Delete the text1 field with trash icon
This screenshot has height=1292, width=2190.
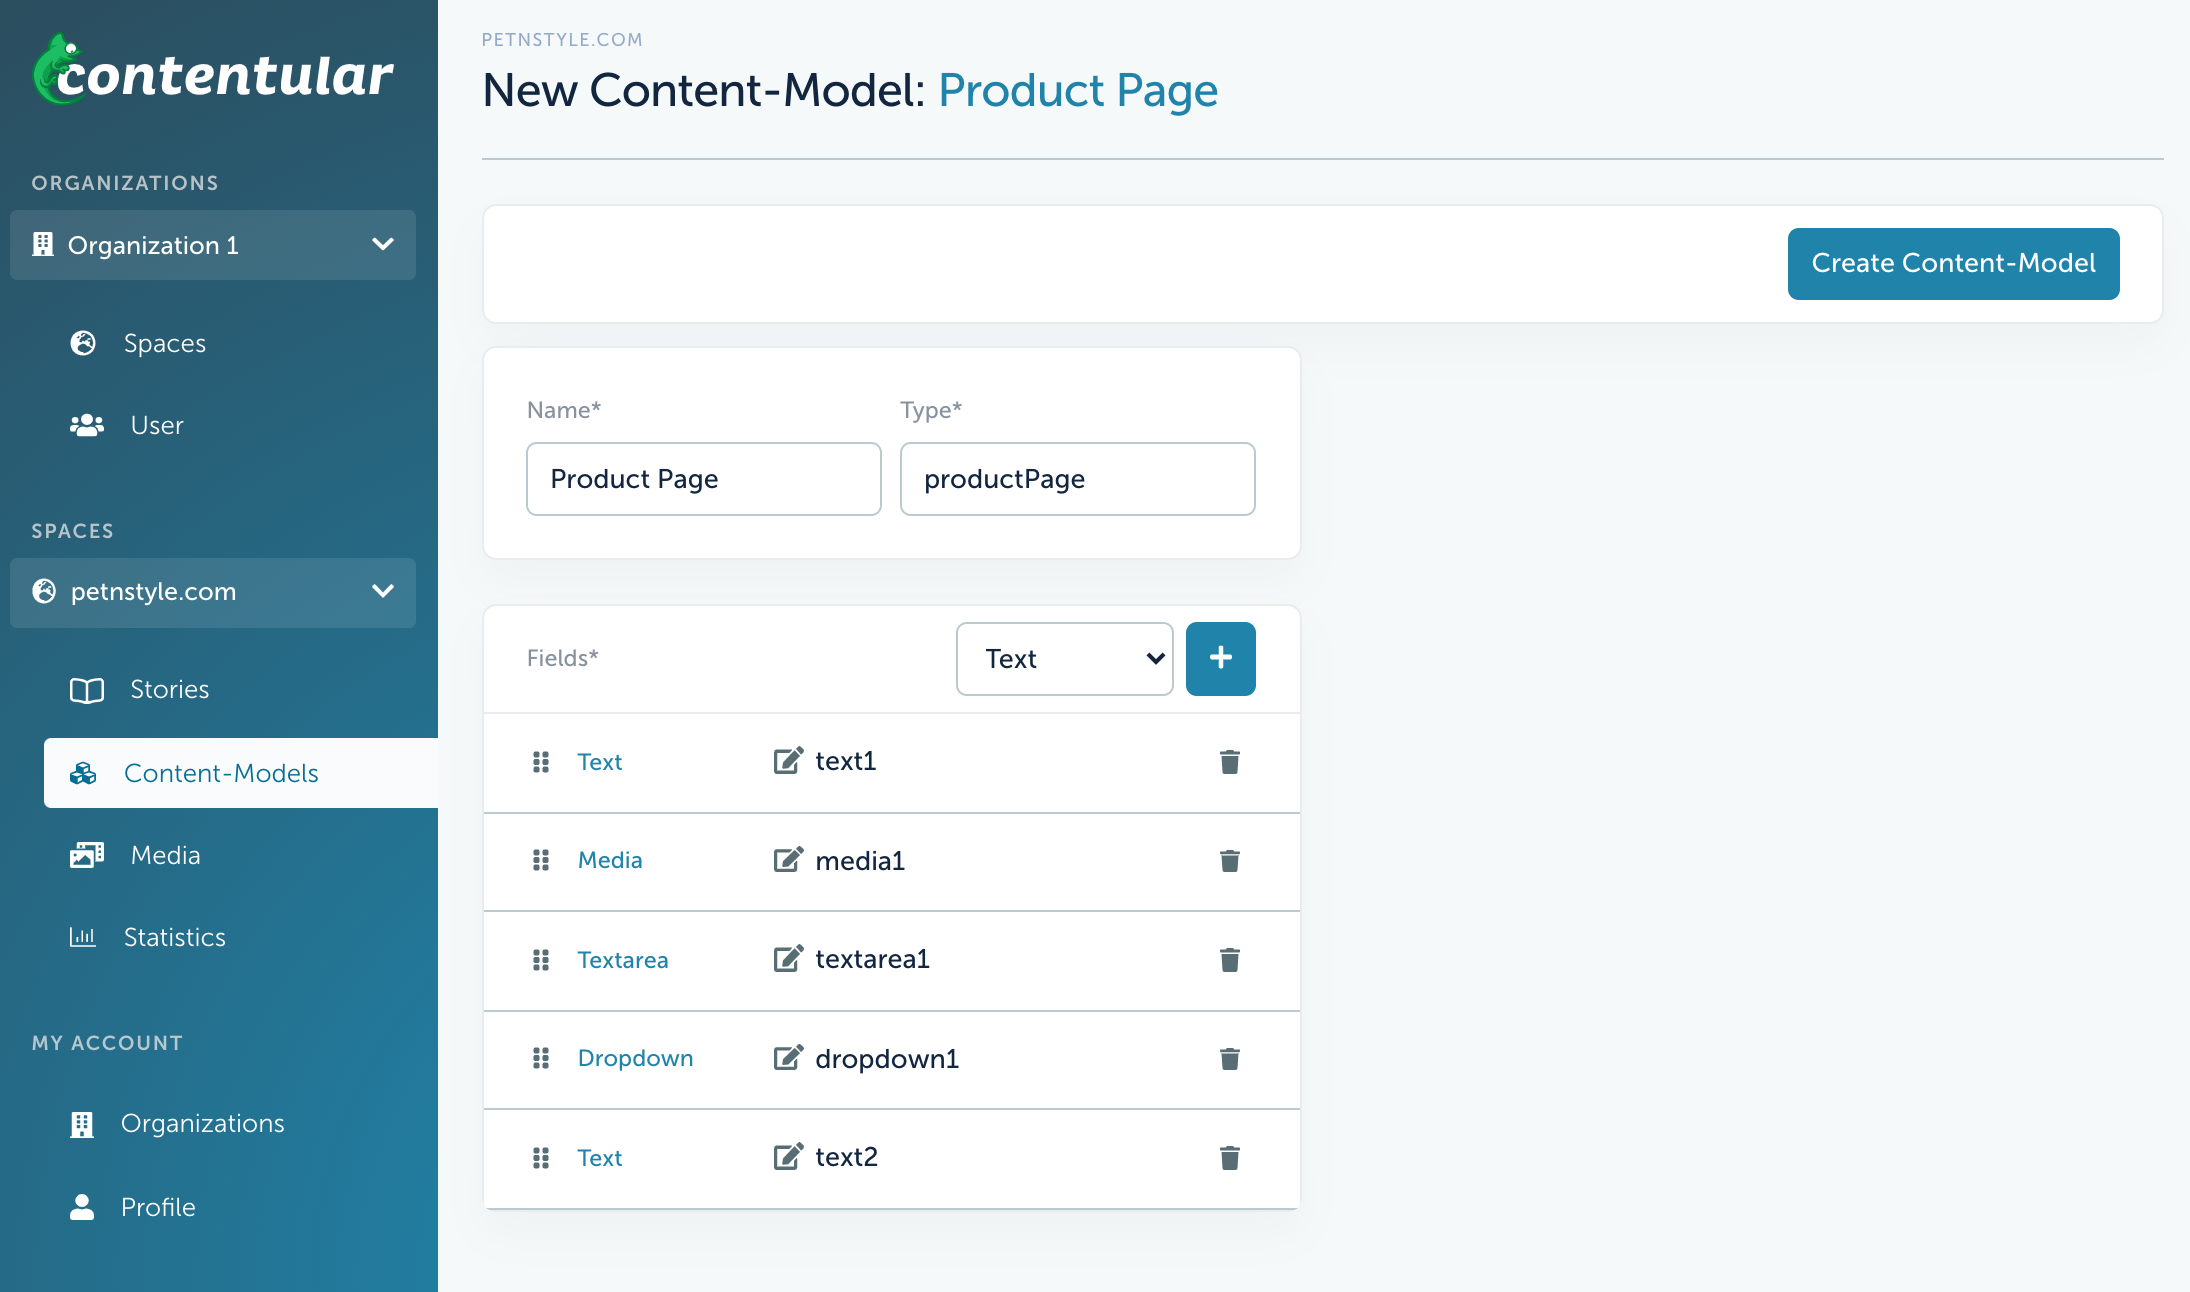(x=1230, y=762)
